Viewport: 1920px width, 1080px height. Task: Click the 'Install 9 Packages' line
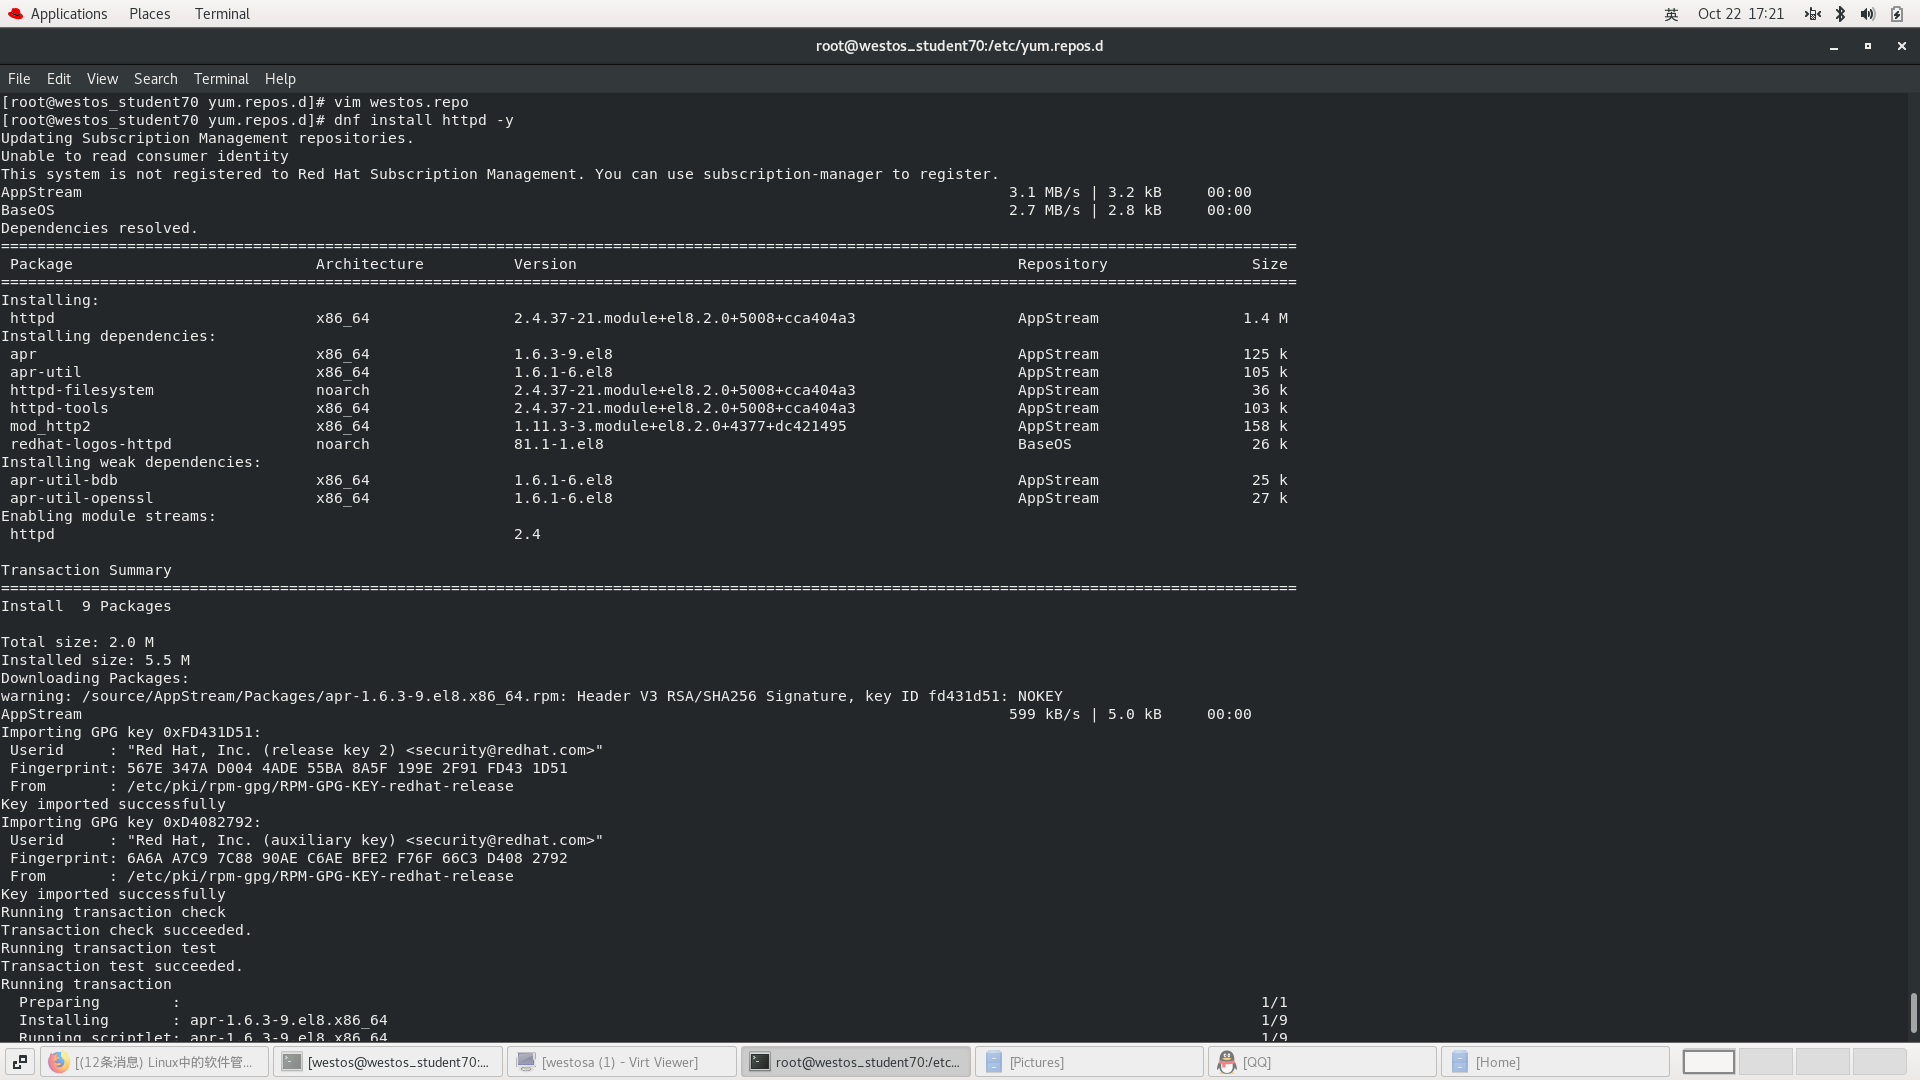pyautogui.click(x=86, y=606)
